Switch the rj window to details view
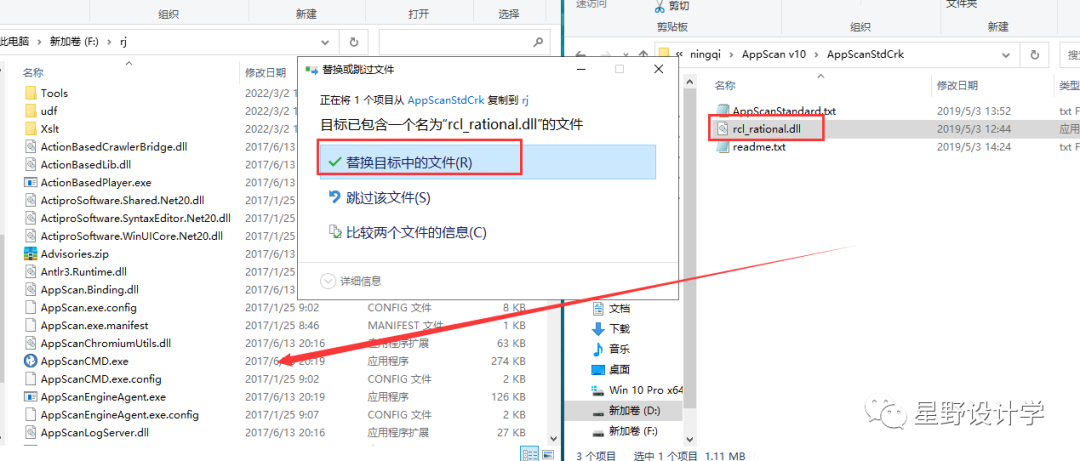Viewport: 1080px width, 461px height. 530,454
